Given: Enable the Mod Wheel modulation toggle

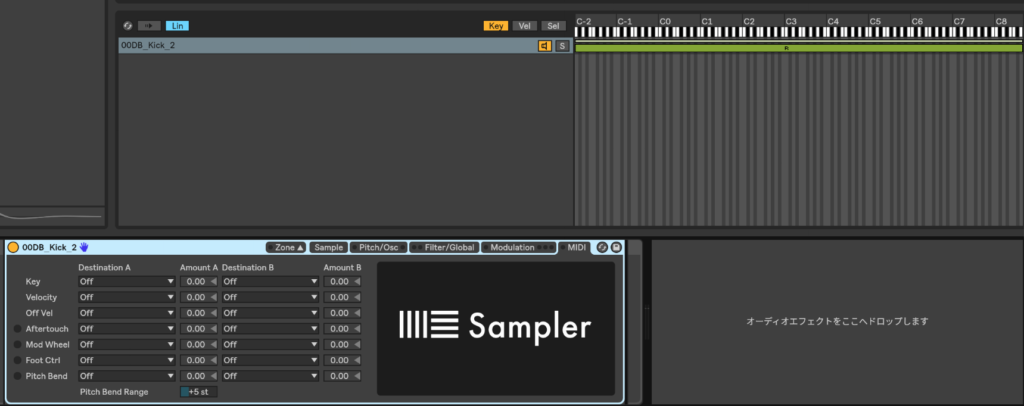Looking at the screenshot, I should tap(17, 344).
